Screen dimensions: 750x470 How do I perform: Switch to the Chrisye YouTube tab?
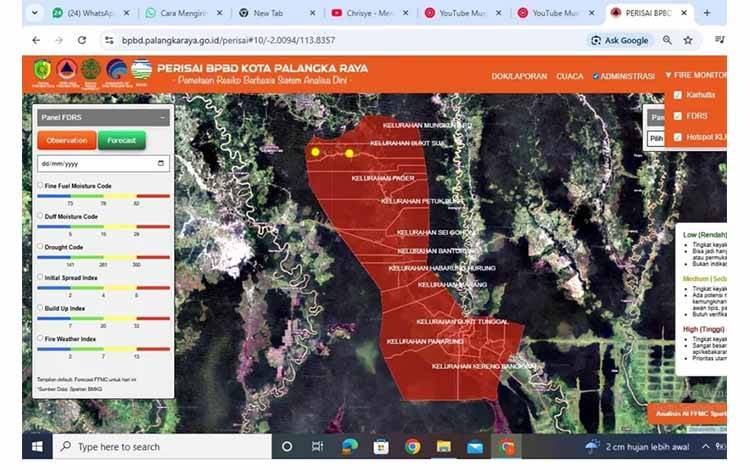tap(370, 13)
